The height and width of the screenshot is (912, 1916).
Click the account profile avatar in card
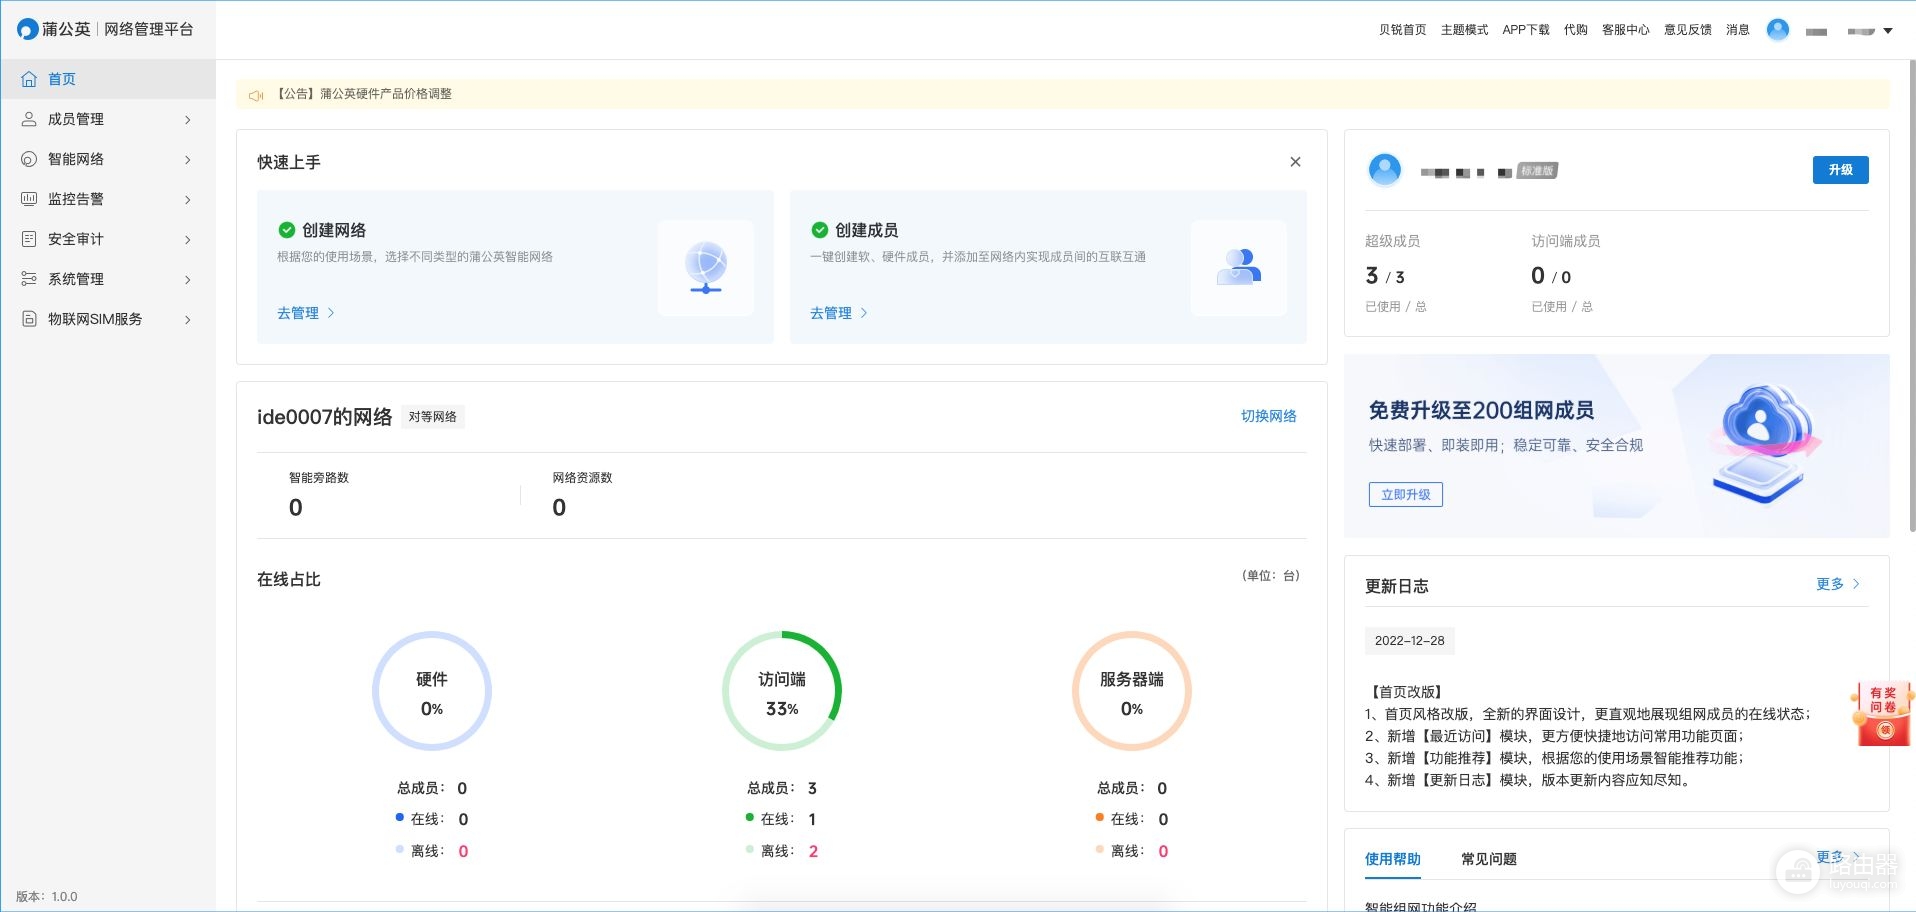pyautogui.click(x=1384, y=170)
